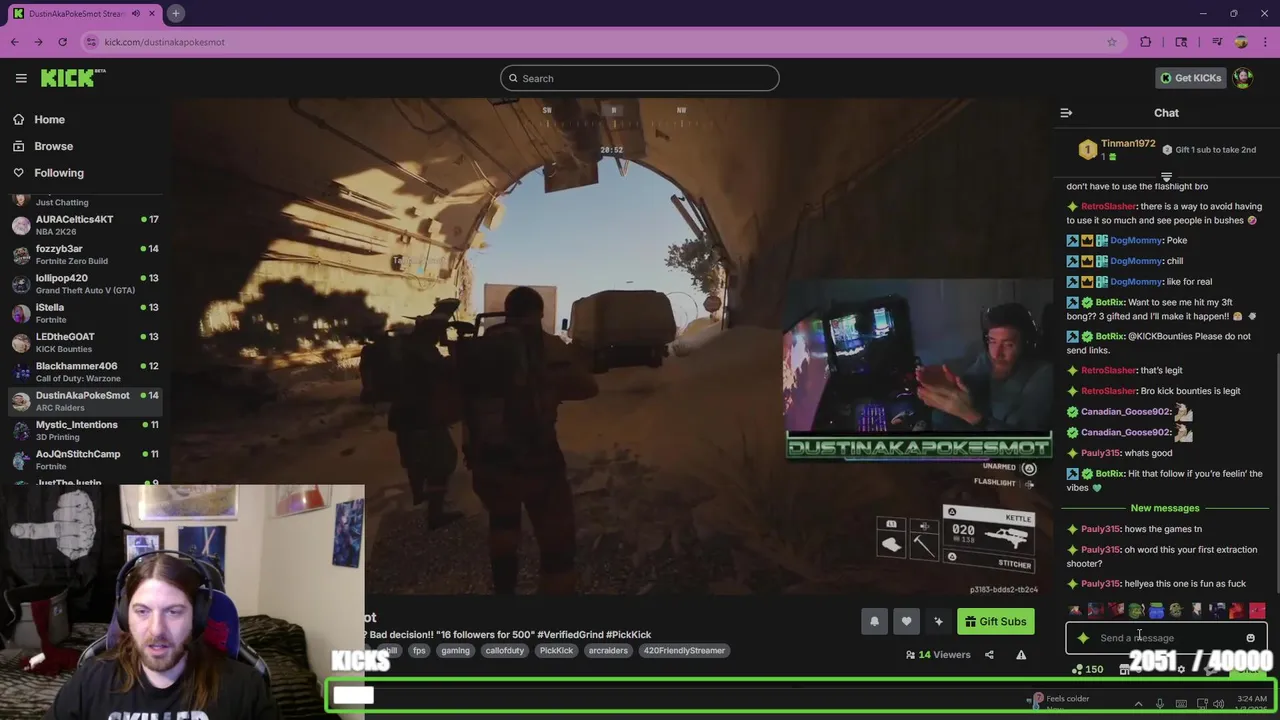1280x720 pixels.
Task: Click the fps stream tag
Action: coord(419,651)
